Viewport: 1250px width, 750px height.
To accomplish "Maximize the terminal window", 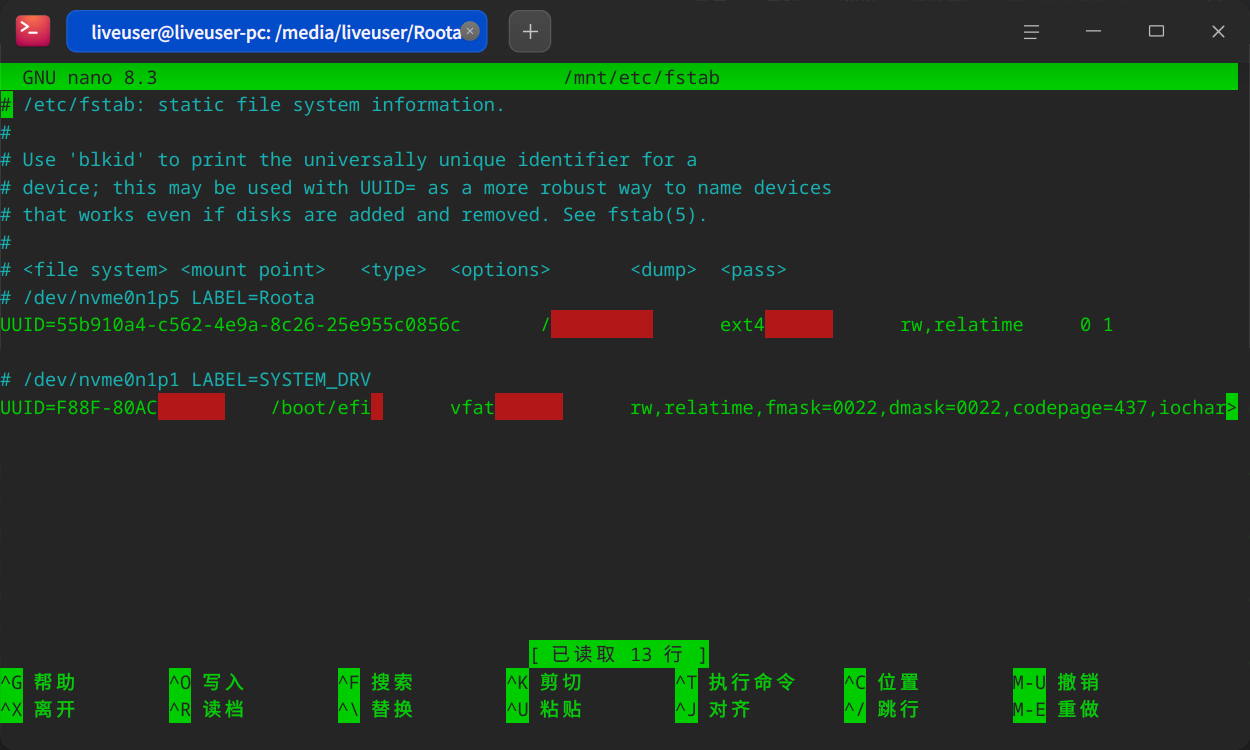I will pyautogui.click(x=1156, y=32).
